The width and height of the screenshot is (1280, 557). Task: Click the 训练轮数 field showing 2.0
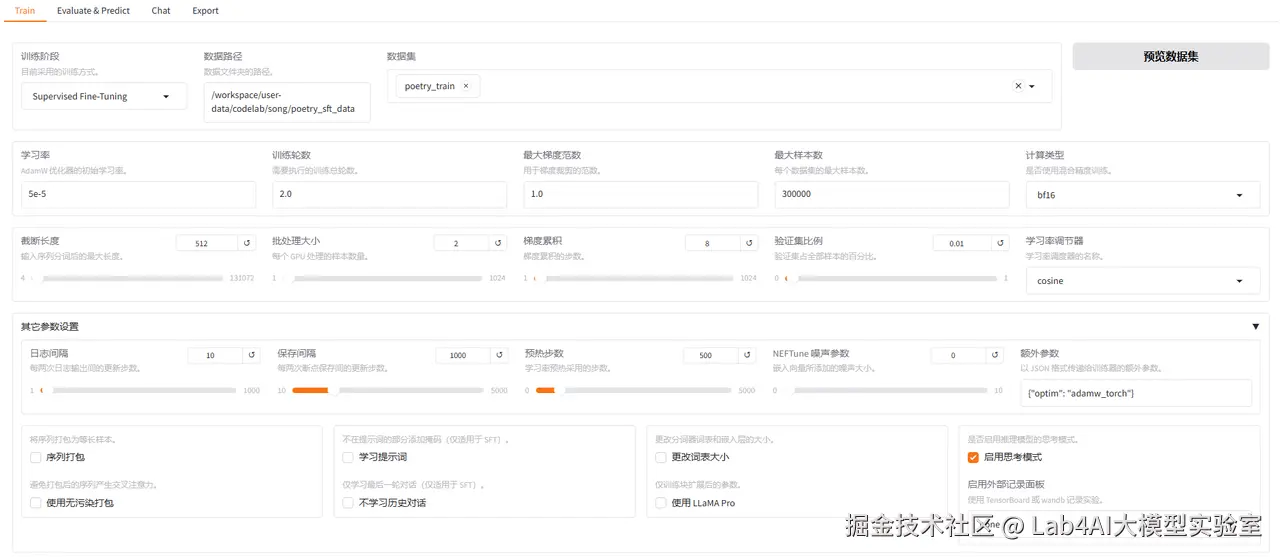389,194
